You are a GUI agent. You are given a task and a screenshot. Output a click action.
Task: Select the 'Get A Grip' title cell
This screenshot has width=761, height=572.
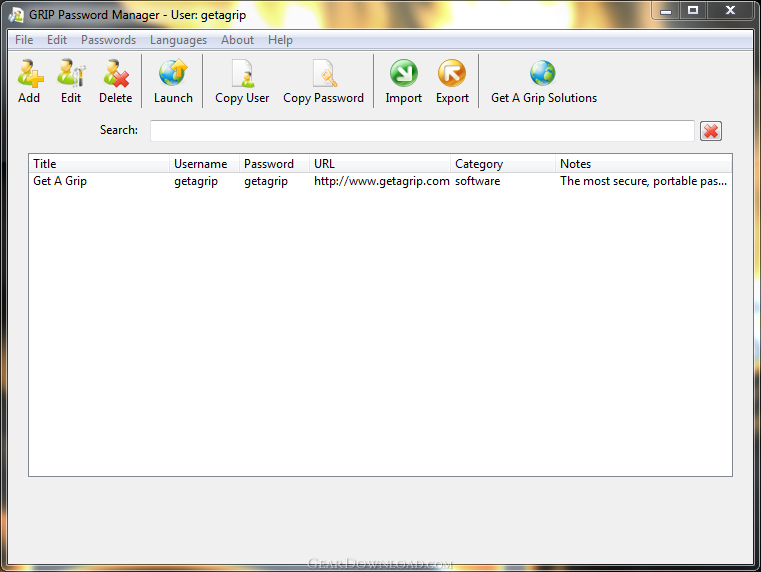click(60, 181)
